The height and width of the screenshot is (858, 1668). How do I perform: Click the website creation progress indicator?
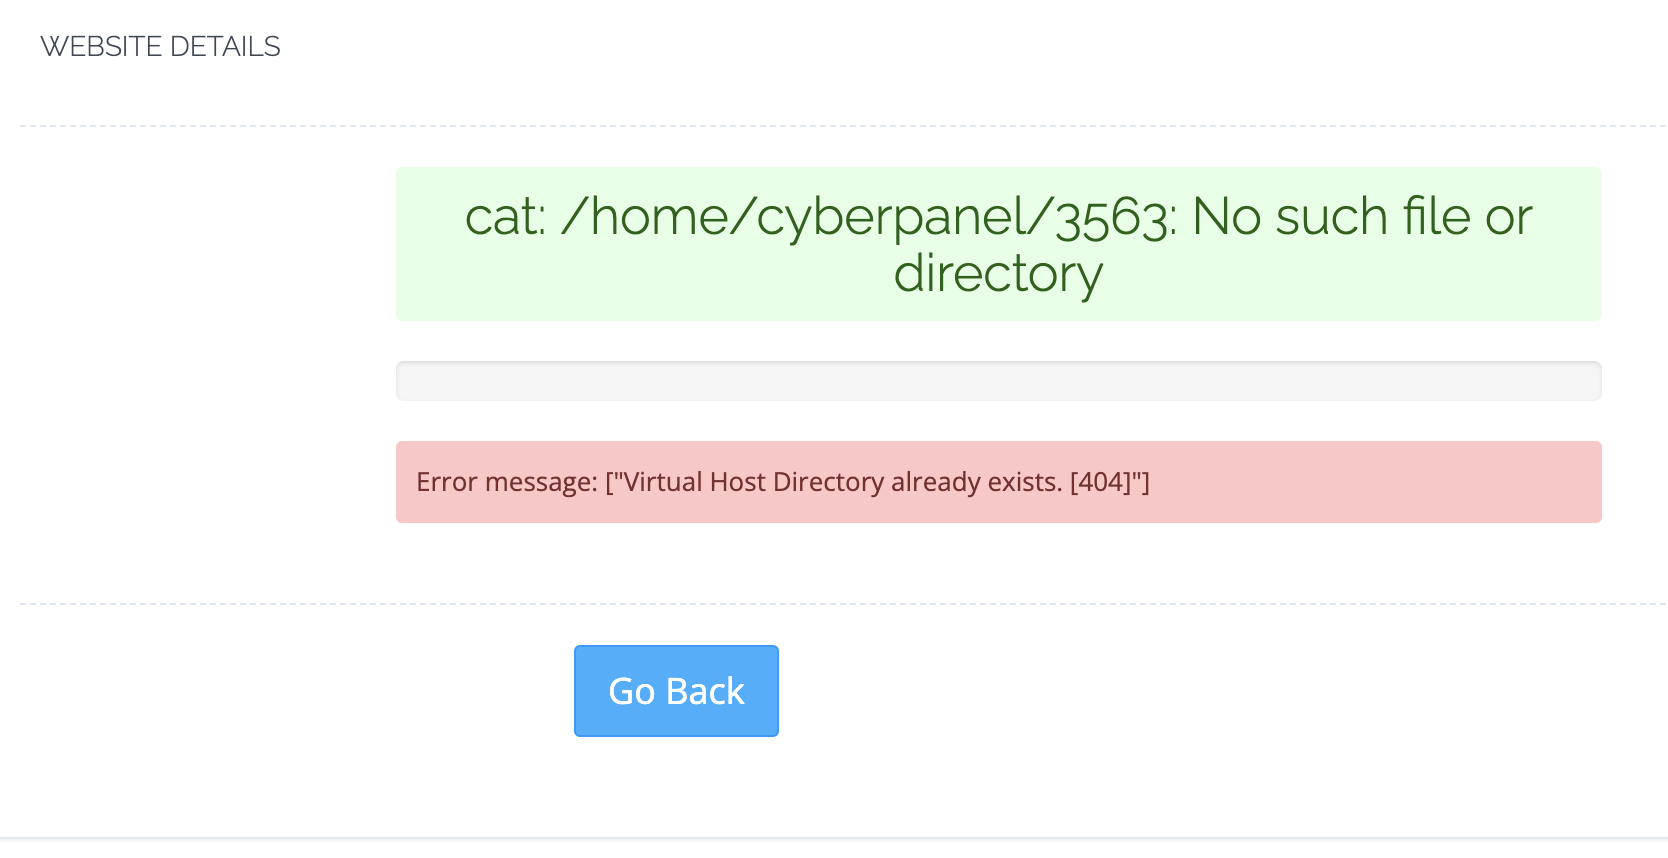tap(998, 380)
